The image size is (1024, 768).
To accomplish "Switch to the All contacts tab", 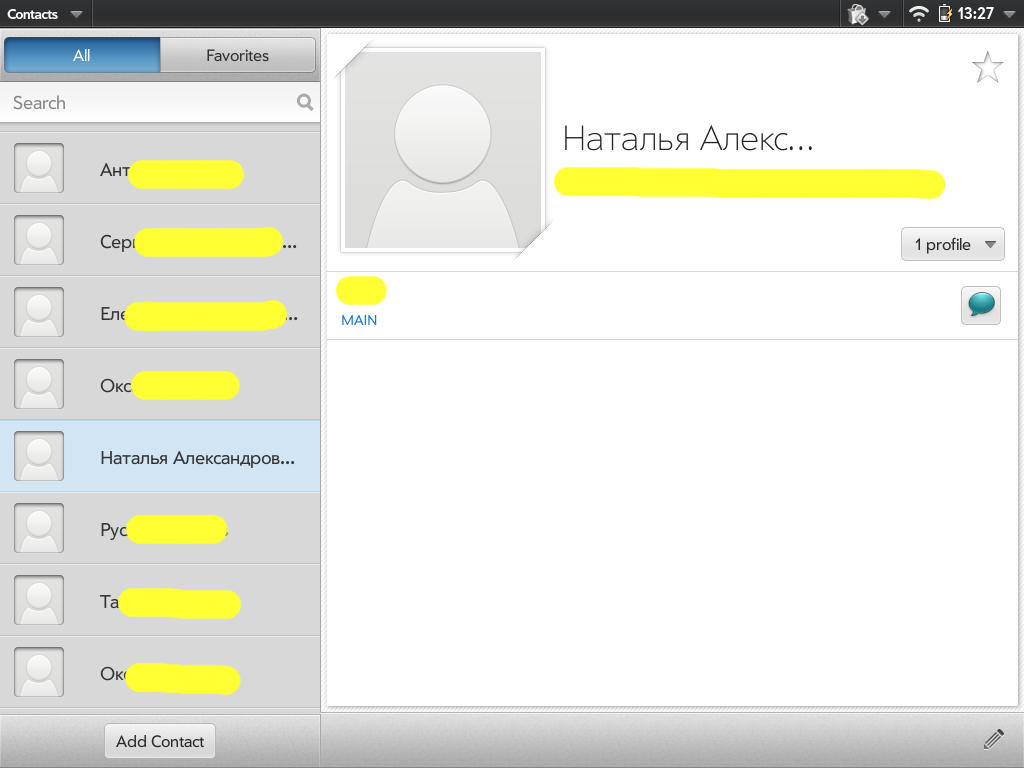I will (x=82, y=56).
